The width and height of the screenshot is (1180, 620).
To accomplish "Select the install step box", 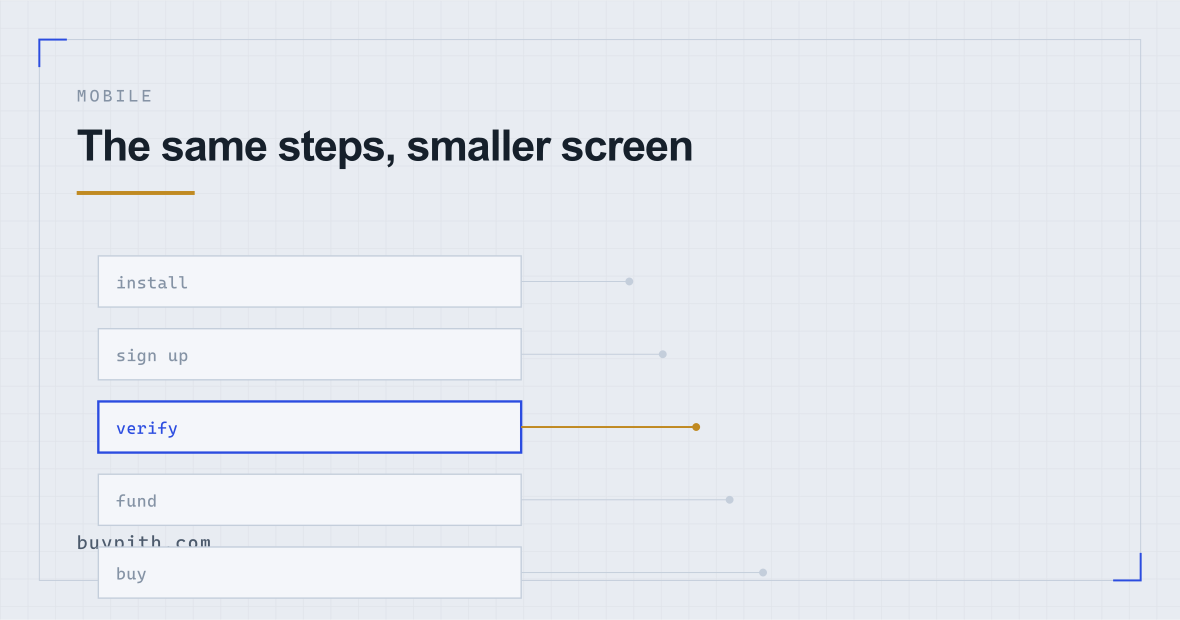I will [309, 281].
